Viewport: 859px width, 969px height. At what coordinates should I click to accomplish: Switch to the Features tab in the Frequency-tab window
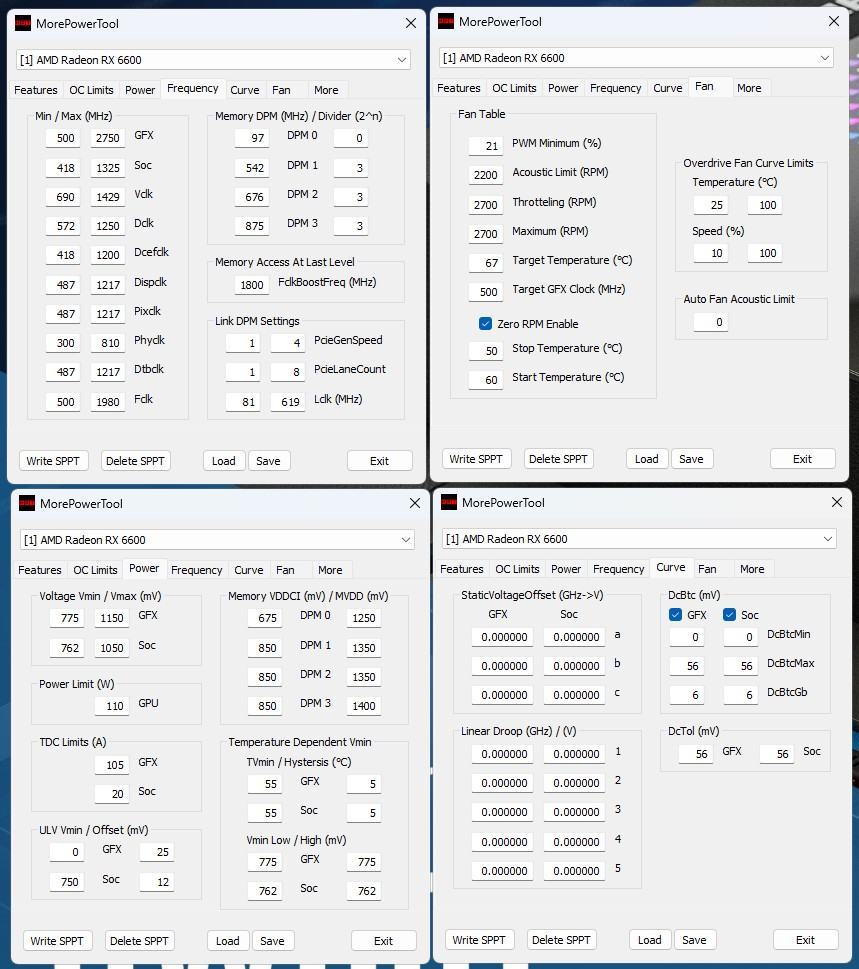[x=36, y=90]
